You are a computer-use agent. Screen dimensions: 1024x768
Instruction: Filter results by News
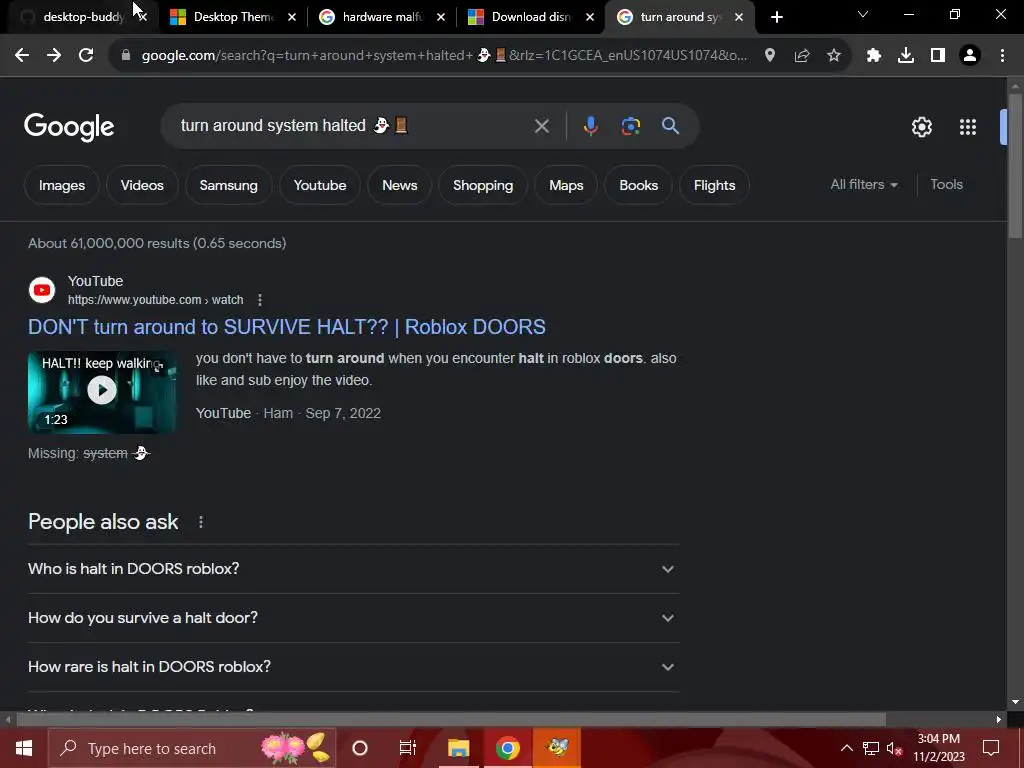pyautogui.click(x=400, y=185)
